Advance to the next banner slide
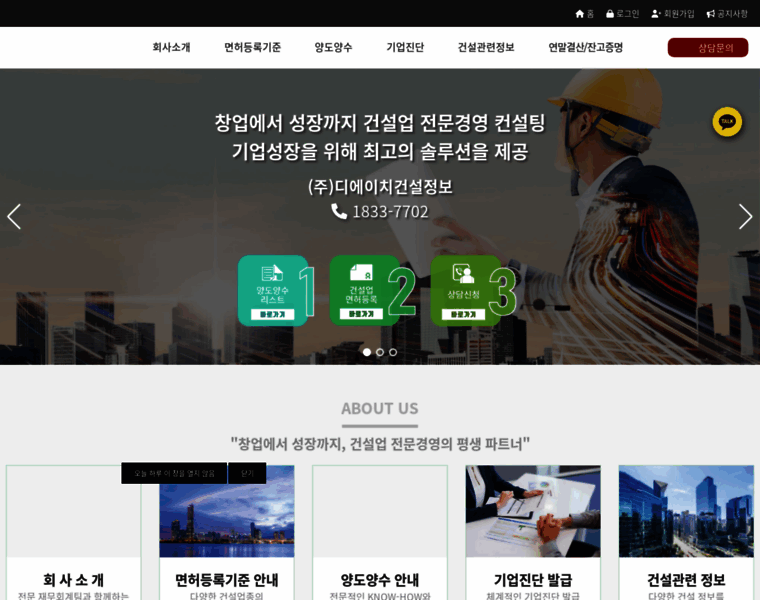760x600 pixels. pyautogui.click(x=745, y=216)
